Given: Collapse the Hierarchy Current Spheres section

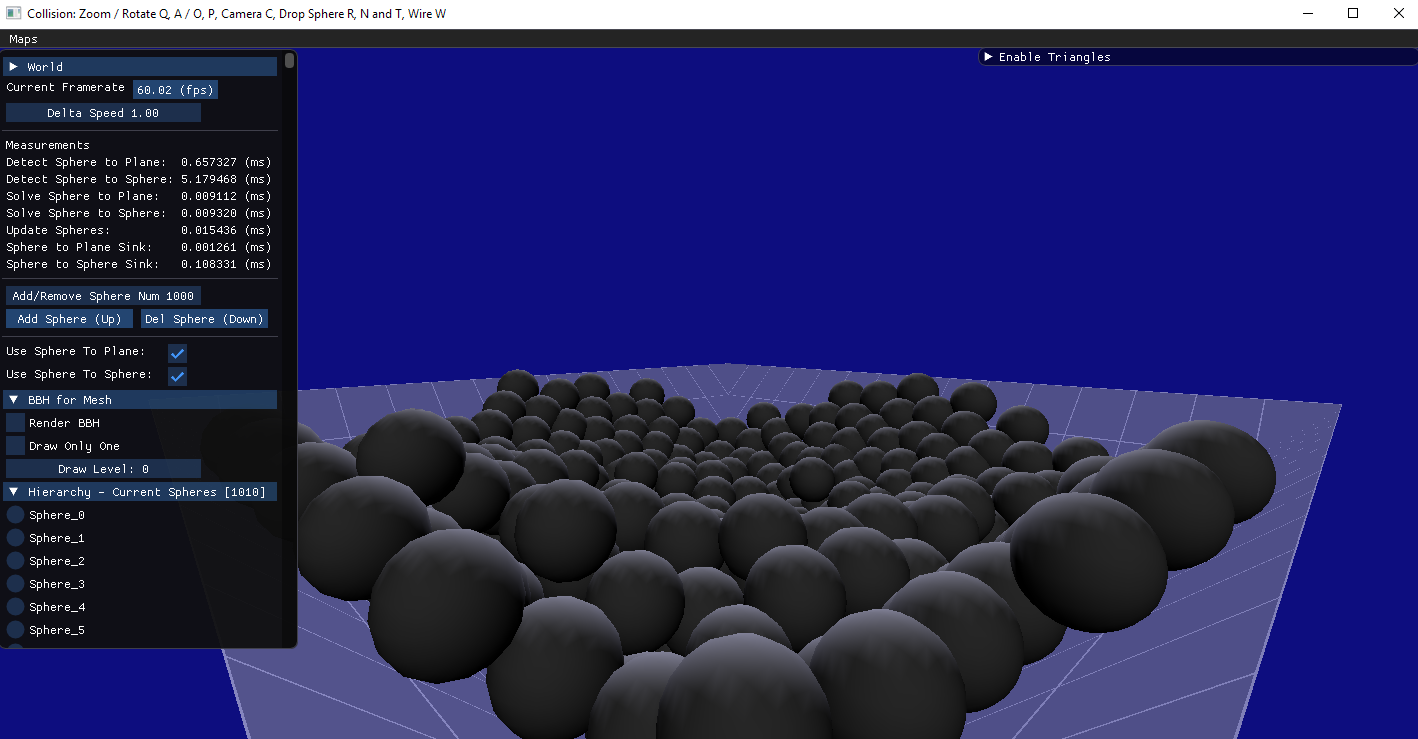Looking at the screenshot, I should [140, 492].
